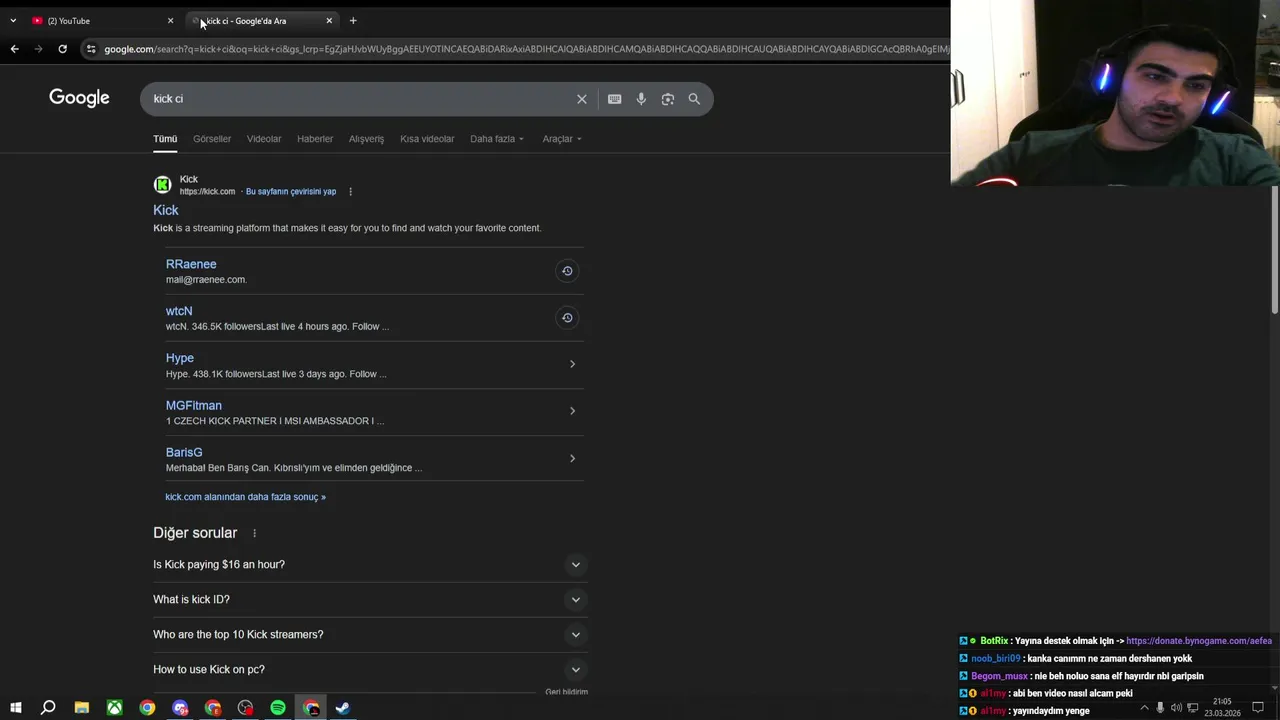Submit search with the magnifier icon
Screen dimensions: 1280x720
[x=694, y=99]
